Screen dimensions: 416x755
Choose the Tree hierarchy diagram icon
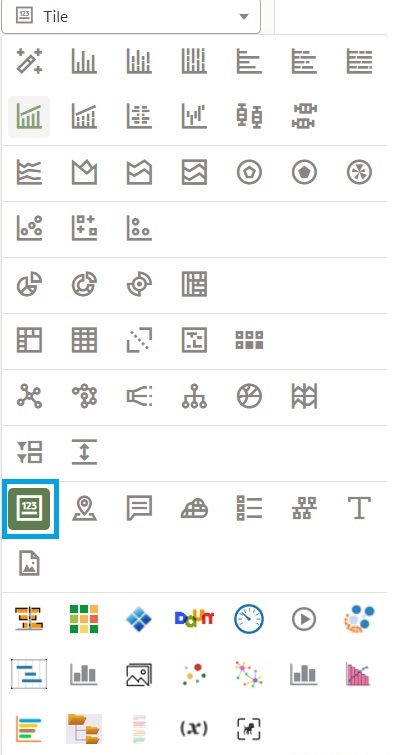[195, 396]
